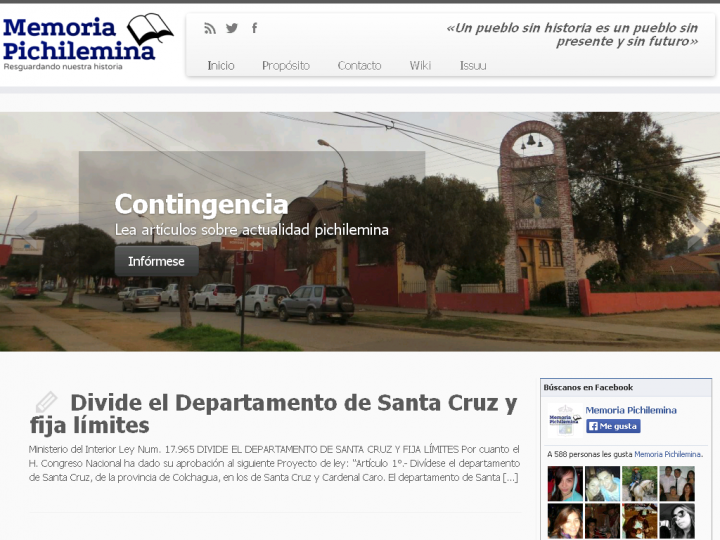Select Contacto in the navigation bar
The image size is (720, 540).
[x=359, y=65]
